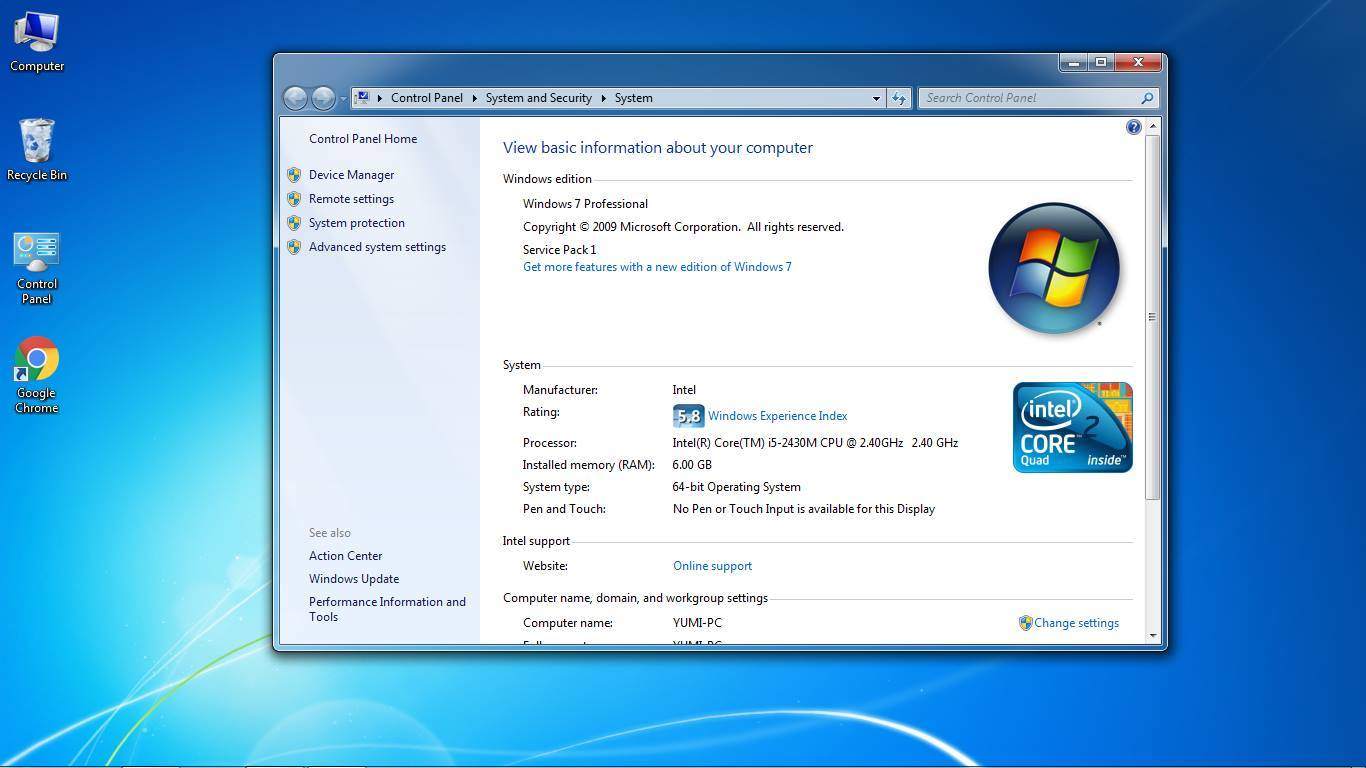Click the processor value Intel Core i5-2430M
The width and height of the screenshot is (1366, 768).
815,443
